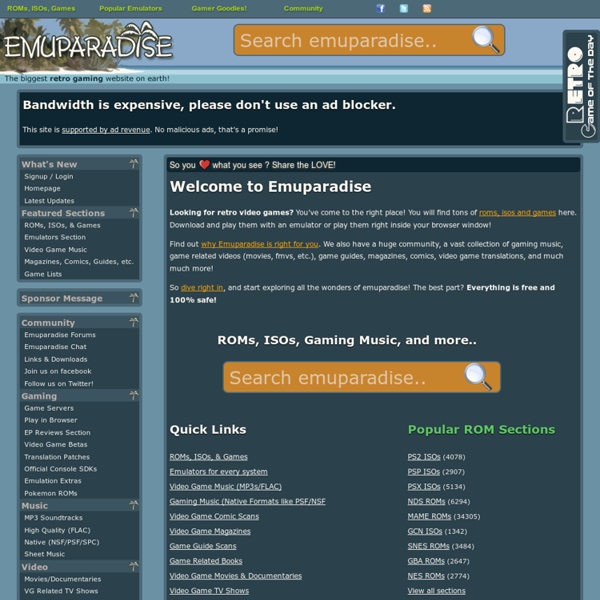Open Play in Browser link
The height and width of the screenshot is (600, 600).
click(x=51, y=420)
